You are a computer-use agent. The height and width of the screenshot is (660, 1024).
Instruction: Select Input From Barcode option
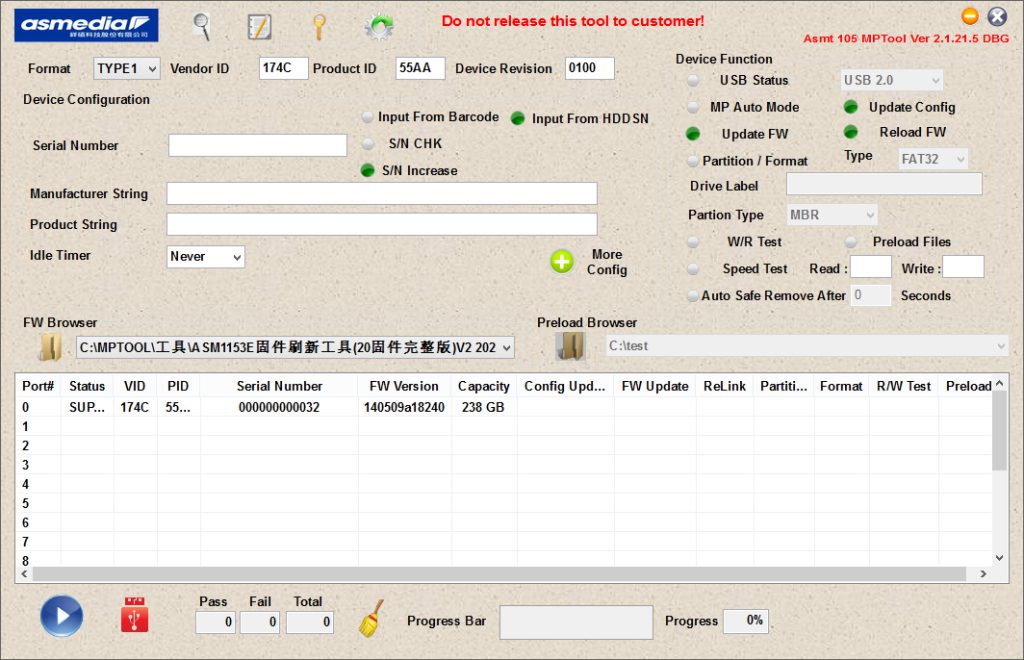(368, 117)
